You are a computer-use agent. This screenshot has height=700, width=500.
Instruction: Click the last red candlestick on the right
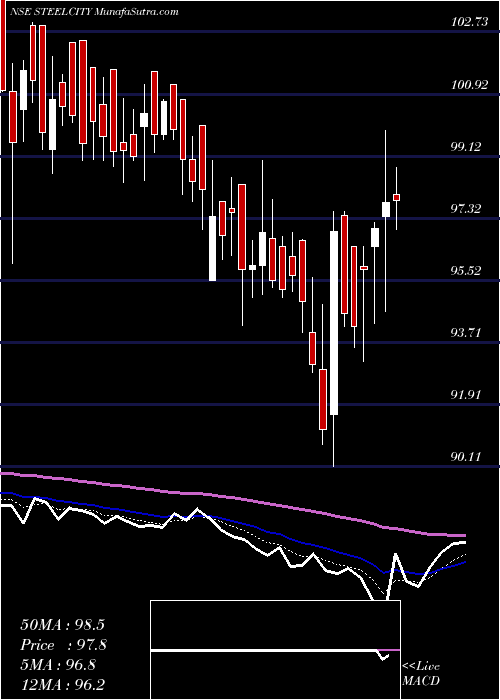[x=396, y=197]
